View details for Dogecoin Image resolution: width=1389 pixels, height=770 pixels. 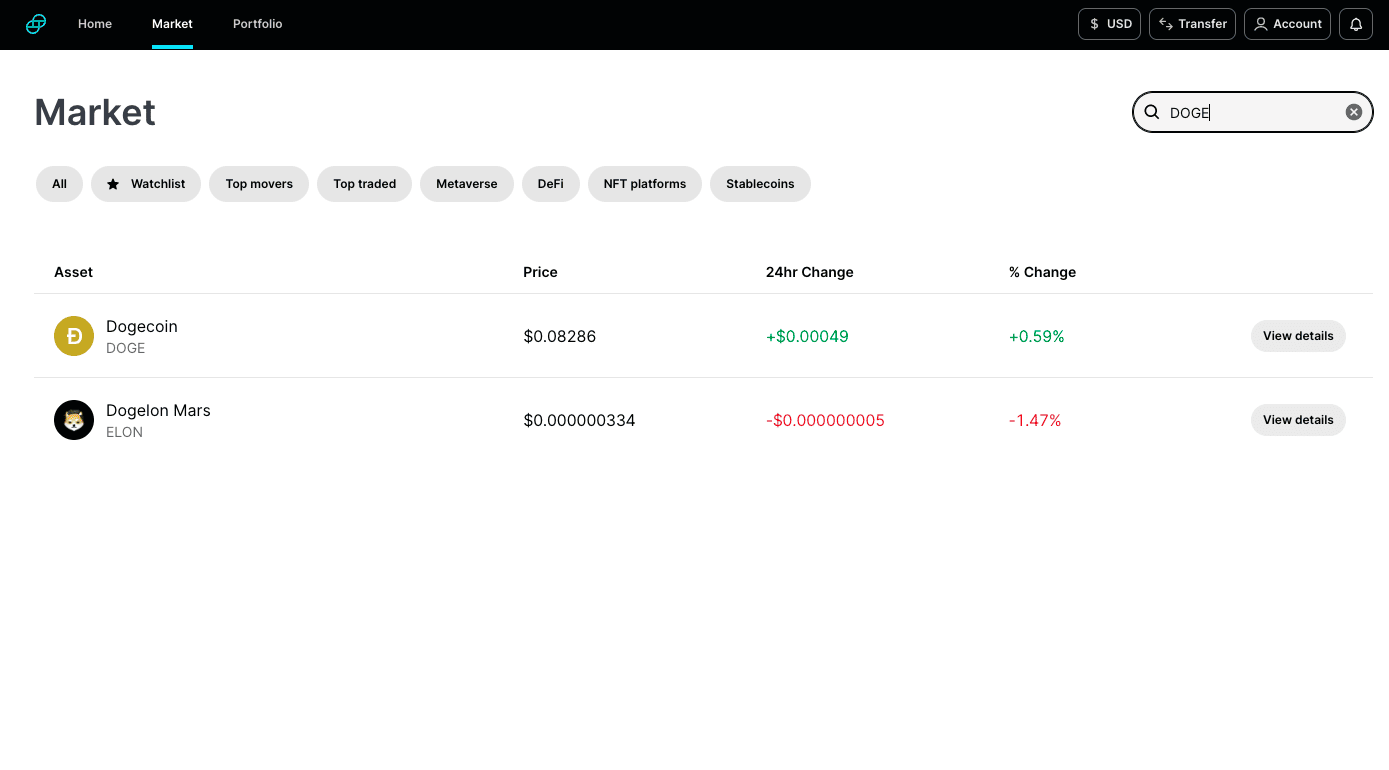pos(1298,336)
